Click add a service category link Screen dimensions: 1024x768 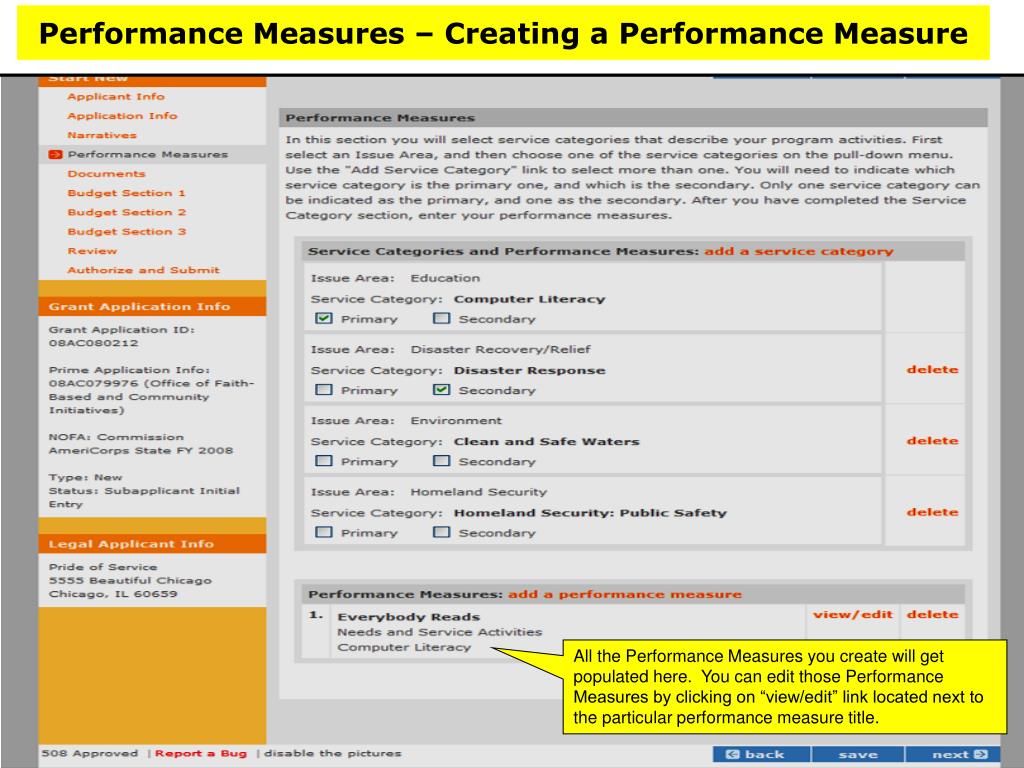pyautogui.click(x=799, y=251)
